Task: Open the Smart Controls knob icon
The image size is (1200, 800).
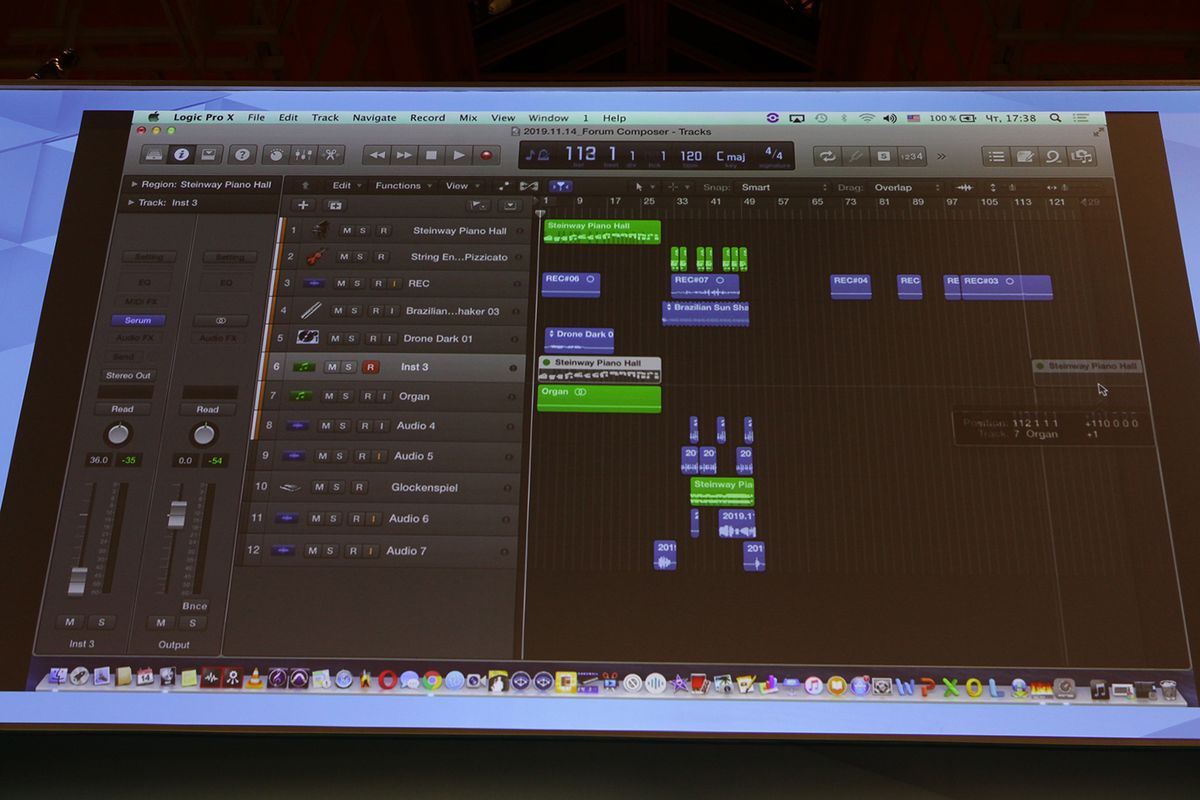Action: point(274,155)
